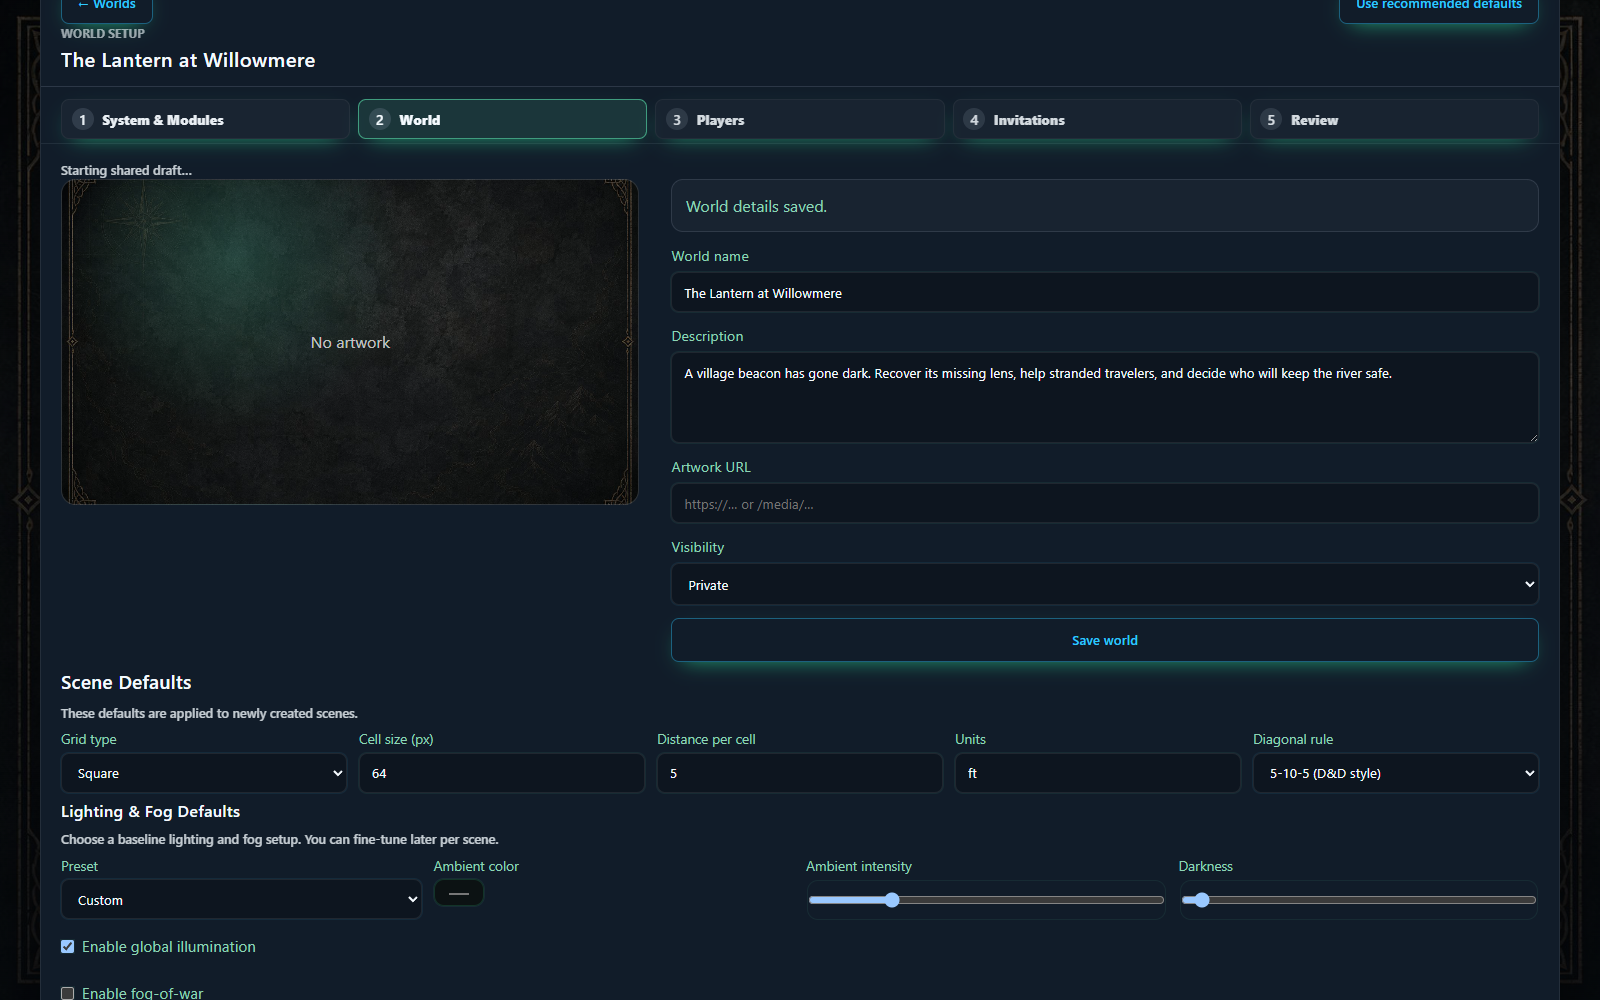Open the System & Modules step

pyautogui.click(x=205, y=119)
